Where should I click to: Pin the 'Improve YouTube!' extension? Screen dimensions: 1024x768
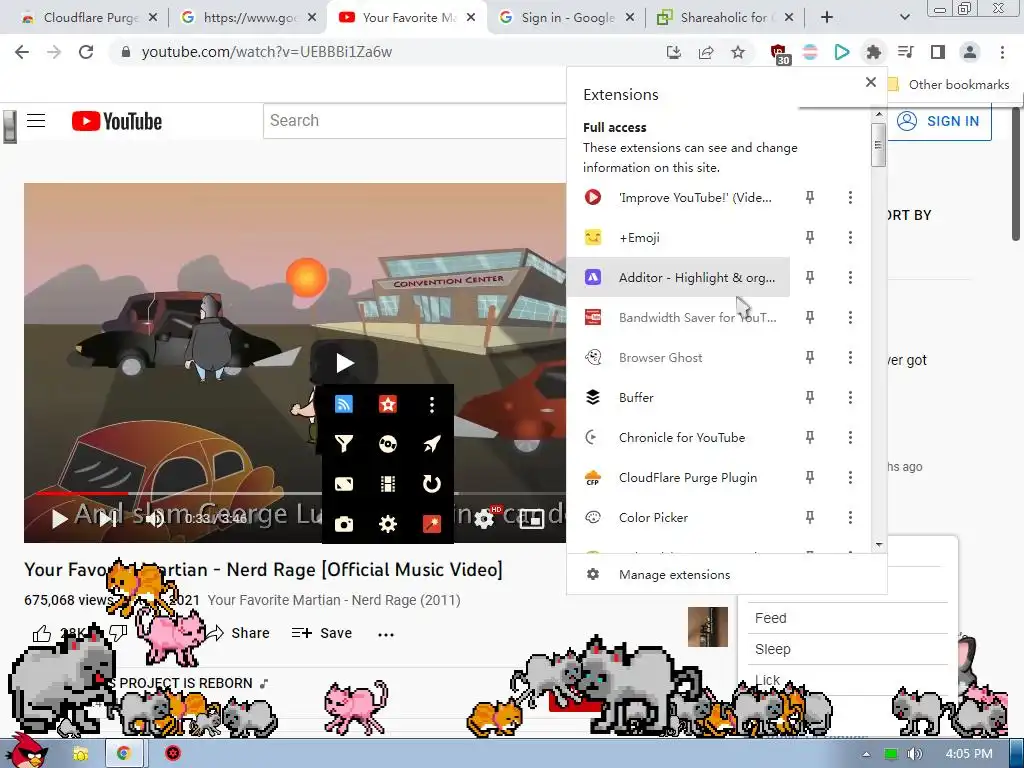(810, 197)
